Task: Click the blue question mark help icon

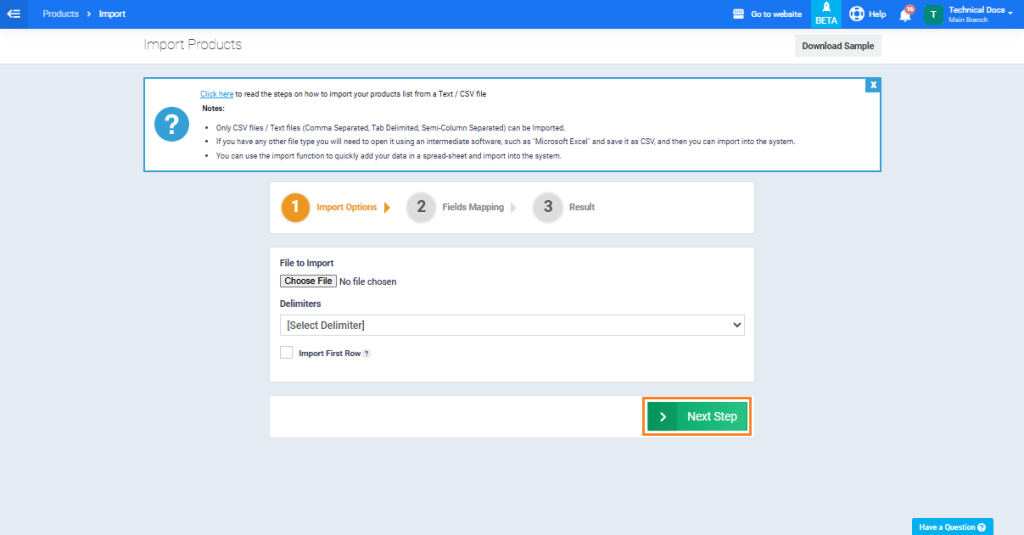Action: click(x=172, y=124)
